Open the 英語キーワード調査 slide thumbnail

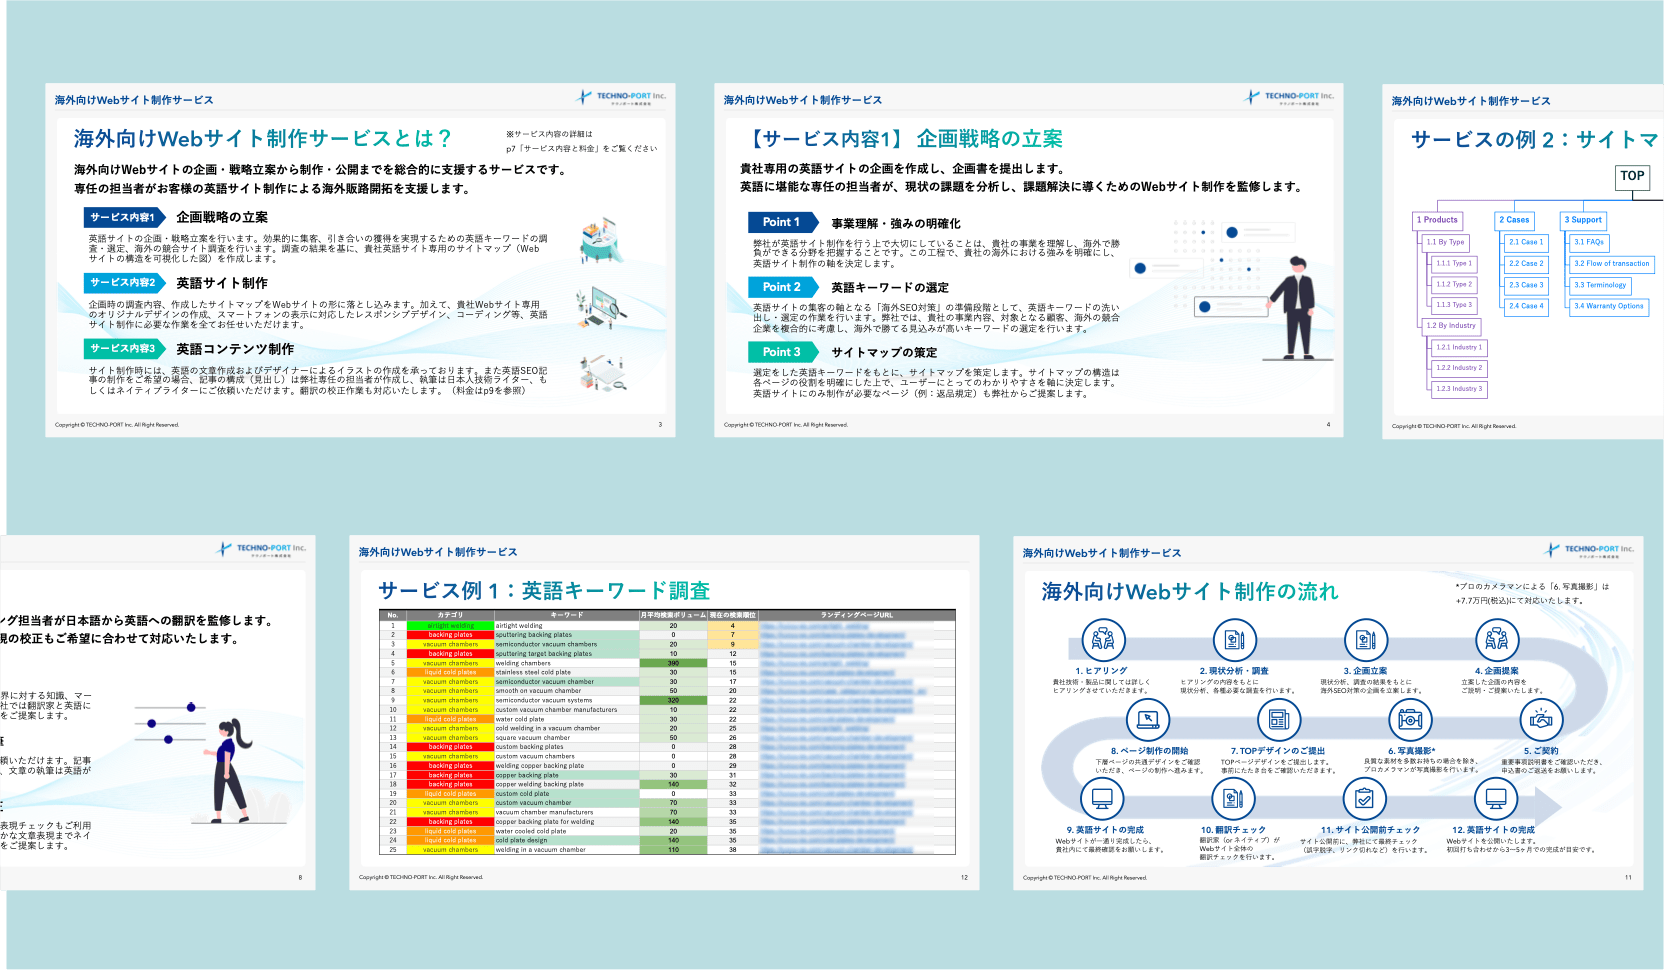click(x=664, y=712)
